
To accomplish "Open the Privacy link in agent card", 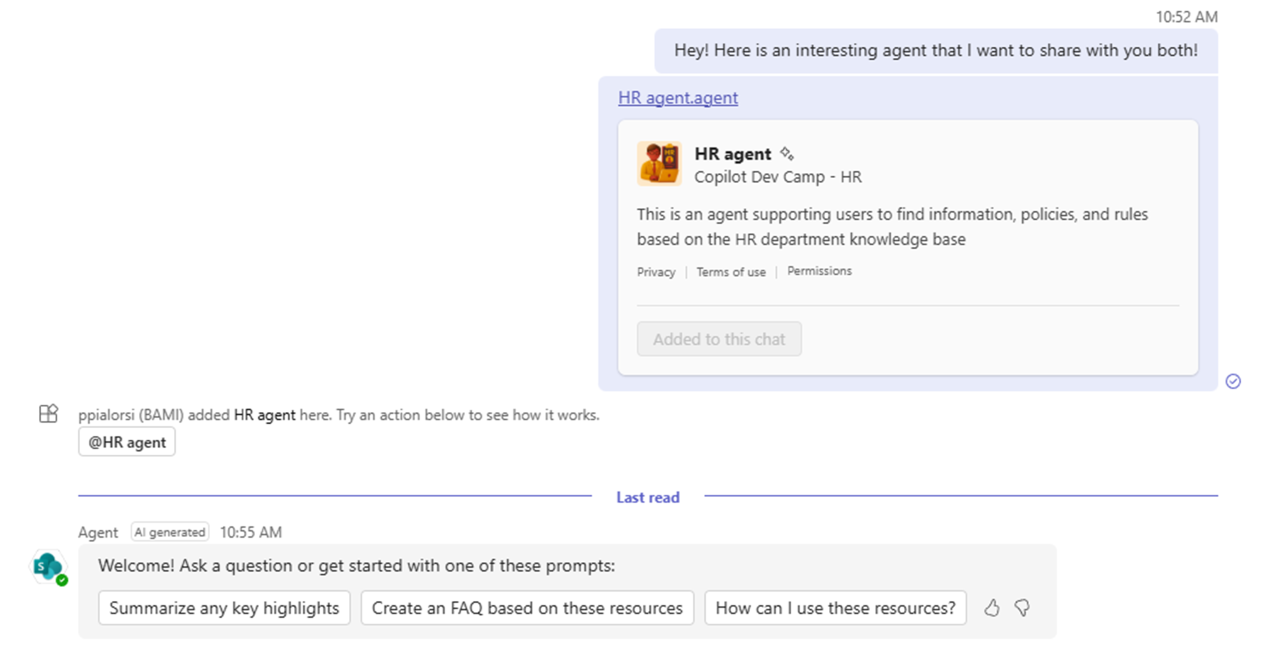I will coord(656,272).
